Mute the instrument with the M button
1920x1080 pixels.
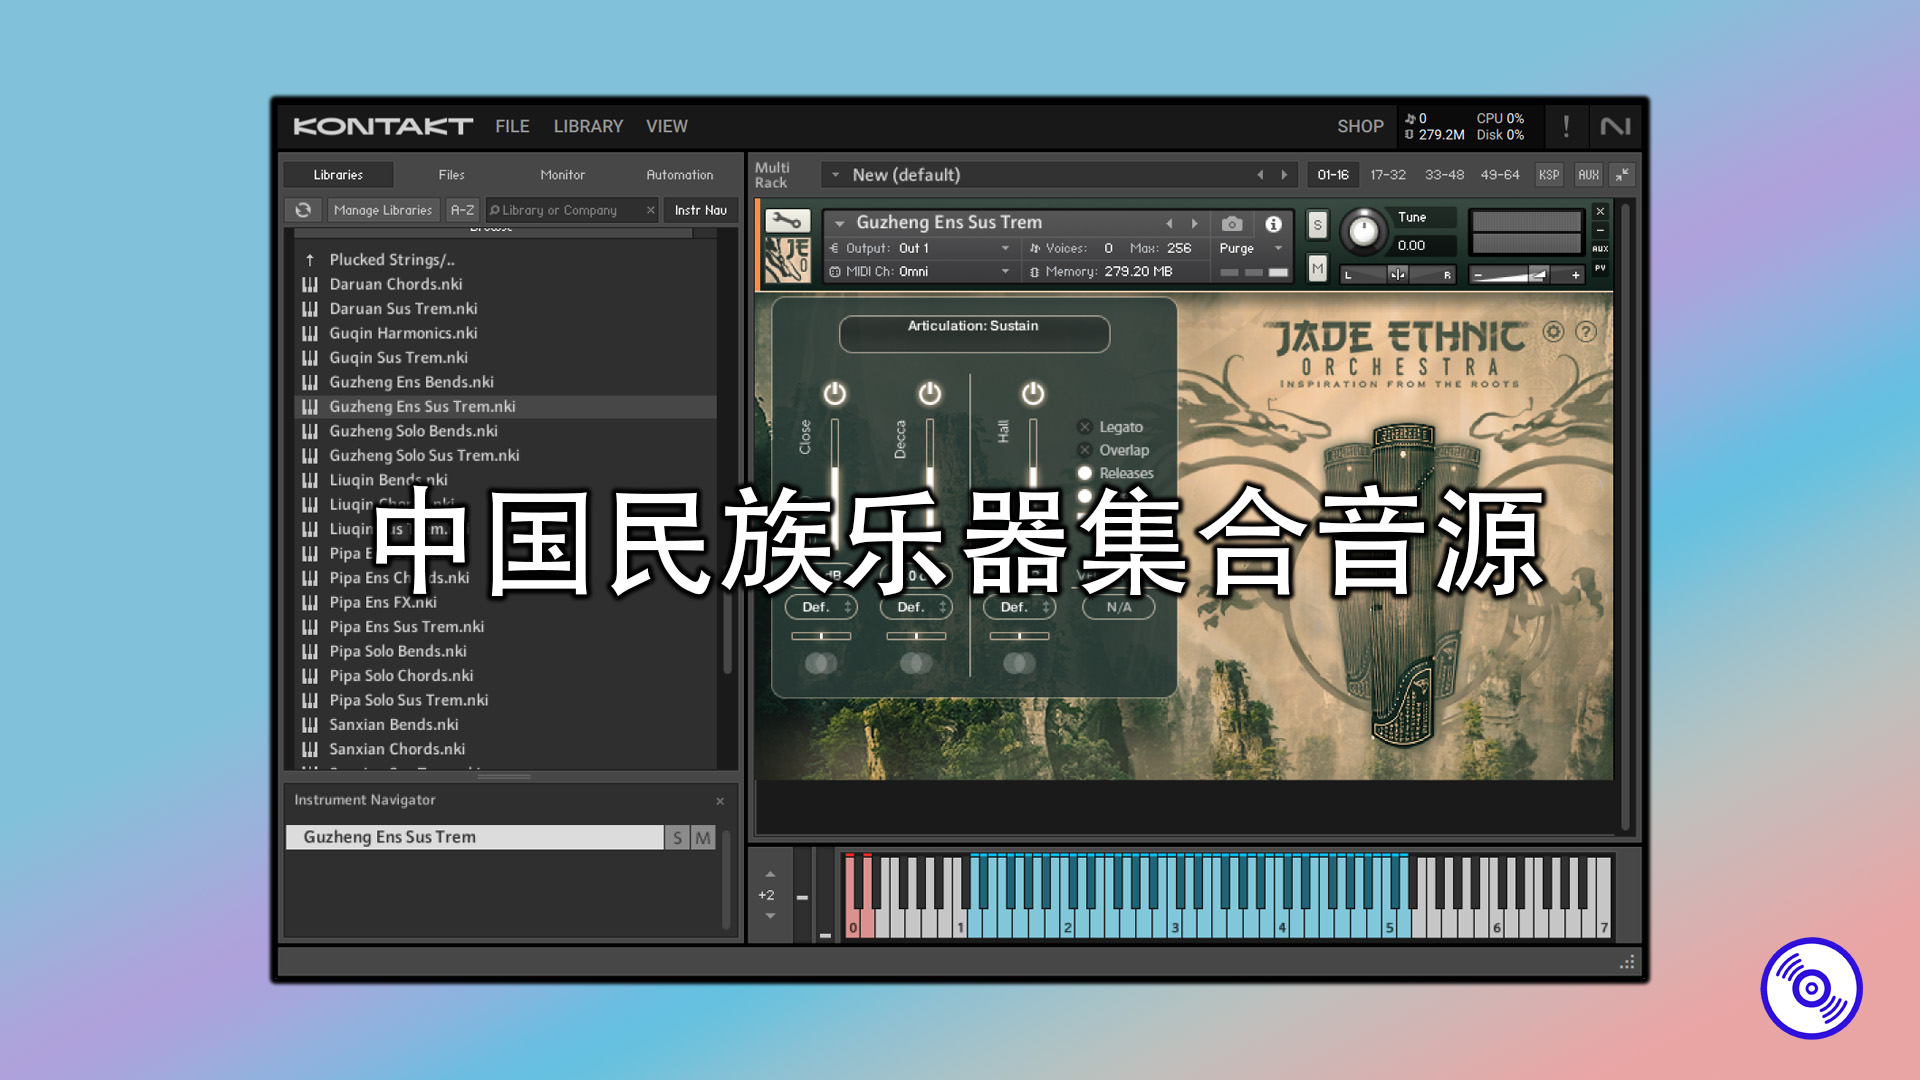coord(1317,268)
